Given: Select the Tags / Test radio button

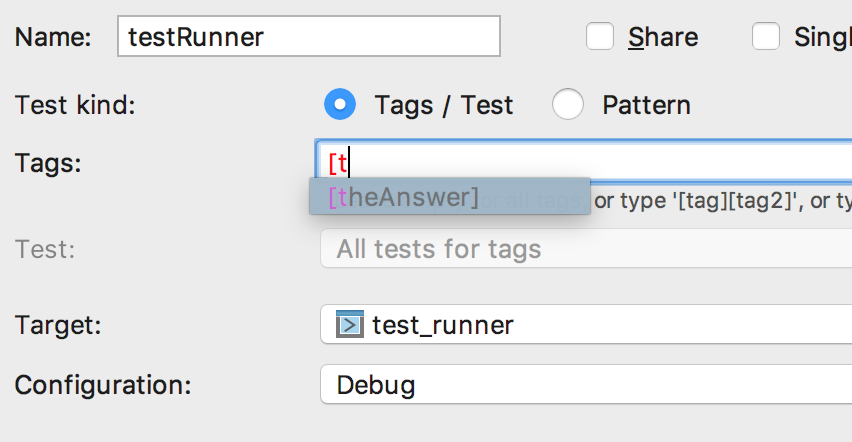Looking at the screenshot, I should coord(341,104).
